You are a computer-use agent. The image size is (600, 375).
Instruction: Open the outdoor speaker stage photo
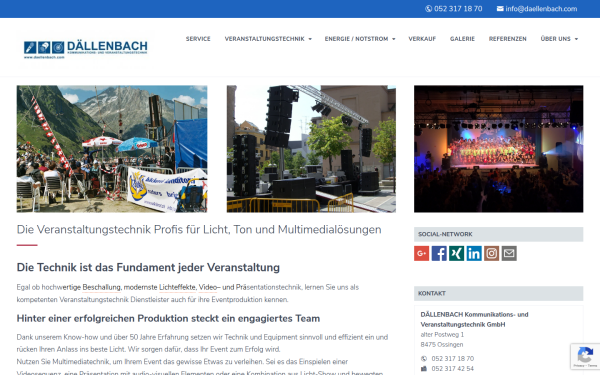point(311,149)
